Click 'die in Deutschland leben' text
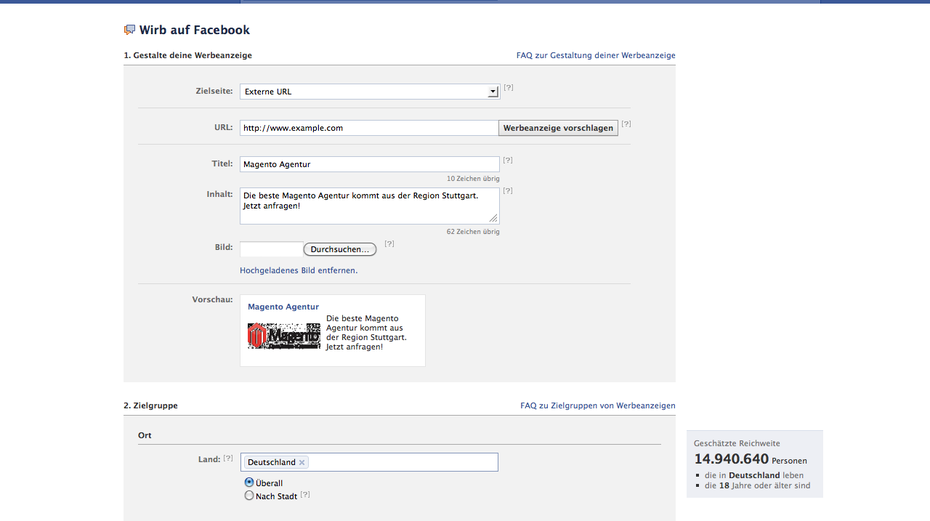The height and width of the screenshot is (521, 930). tap(754, 475)
